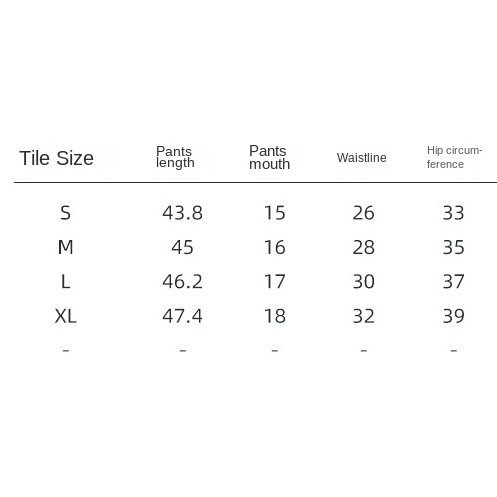Select pants length value 47.4
The image size is (497, 497).
click(x=182, y=316)
